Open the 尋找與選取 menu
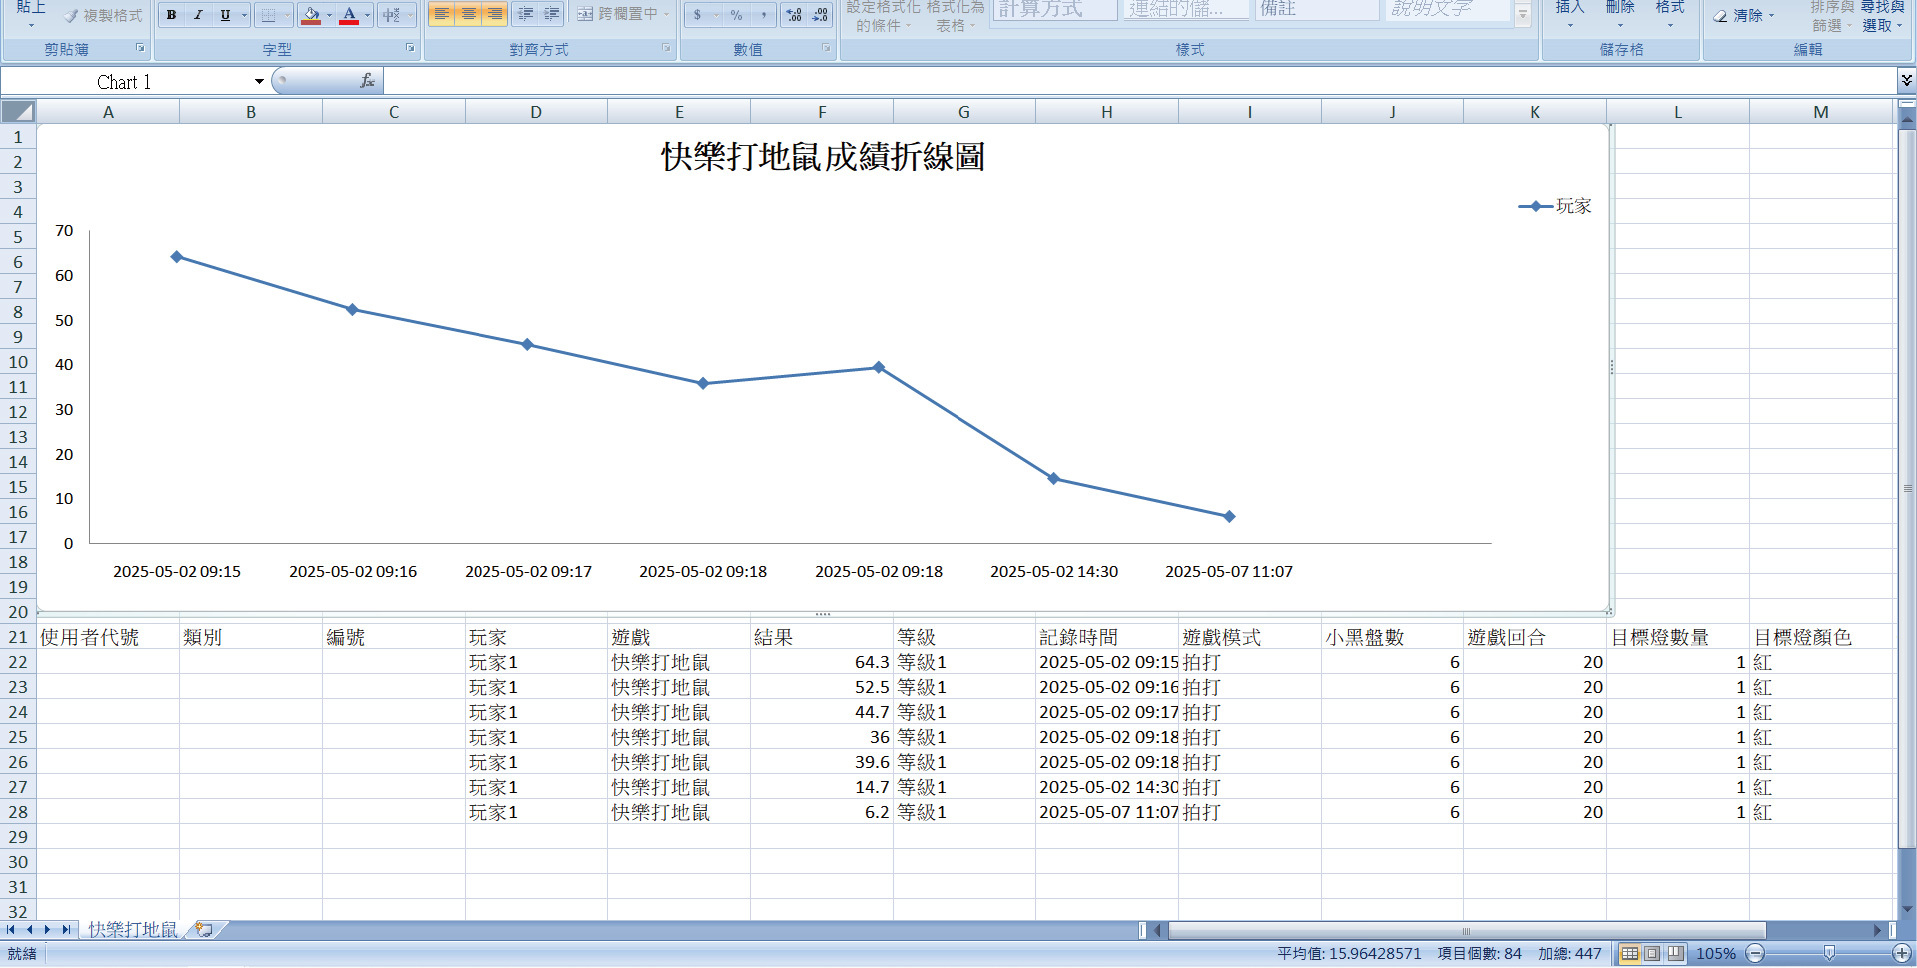 tap(1882, 16)
